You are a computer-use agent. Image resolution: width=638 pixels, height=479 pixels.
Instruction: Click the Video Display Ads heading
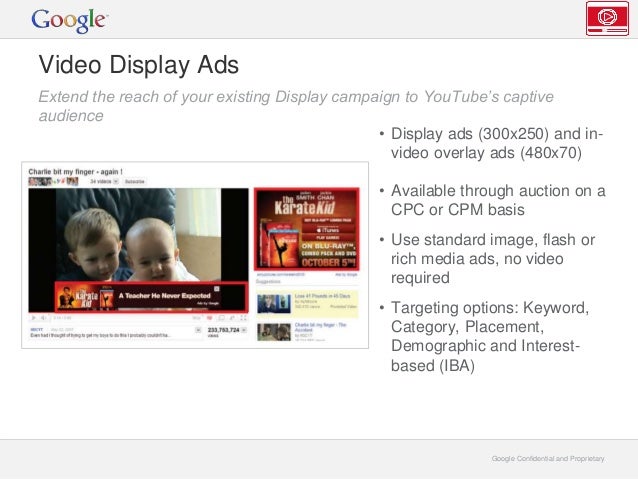tap(138, 65)
